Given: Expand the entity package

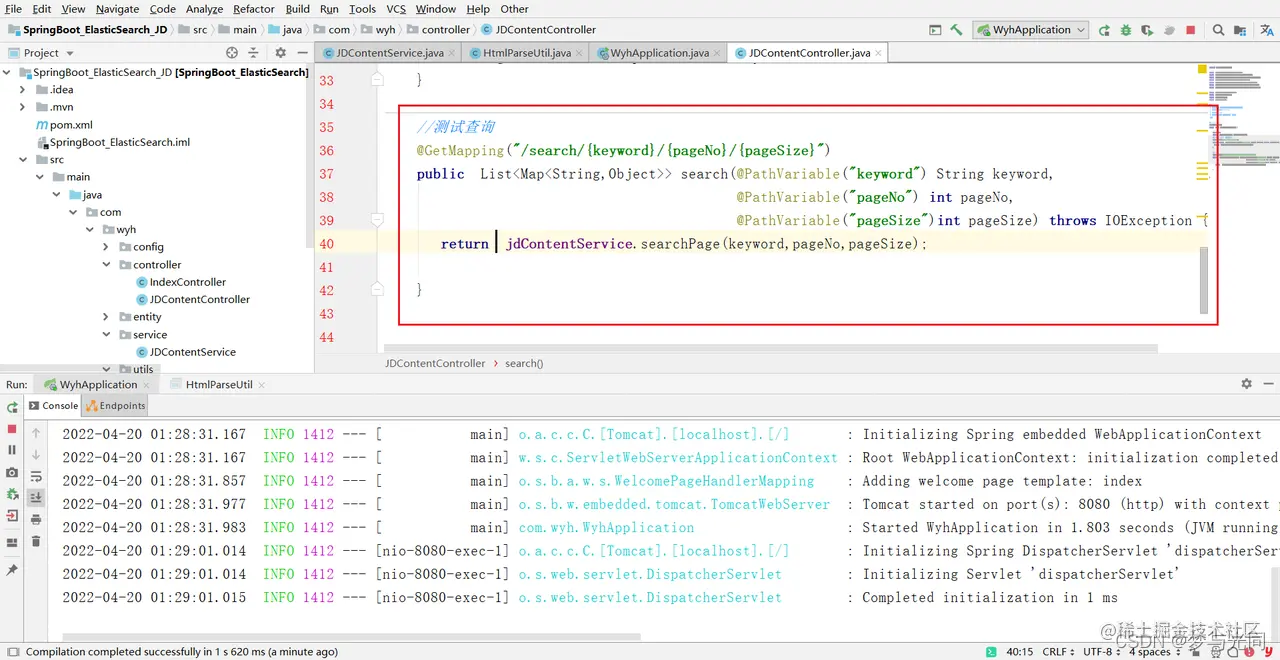Looking at the screenshot, I should tap(106, 317).
